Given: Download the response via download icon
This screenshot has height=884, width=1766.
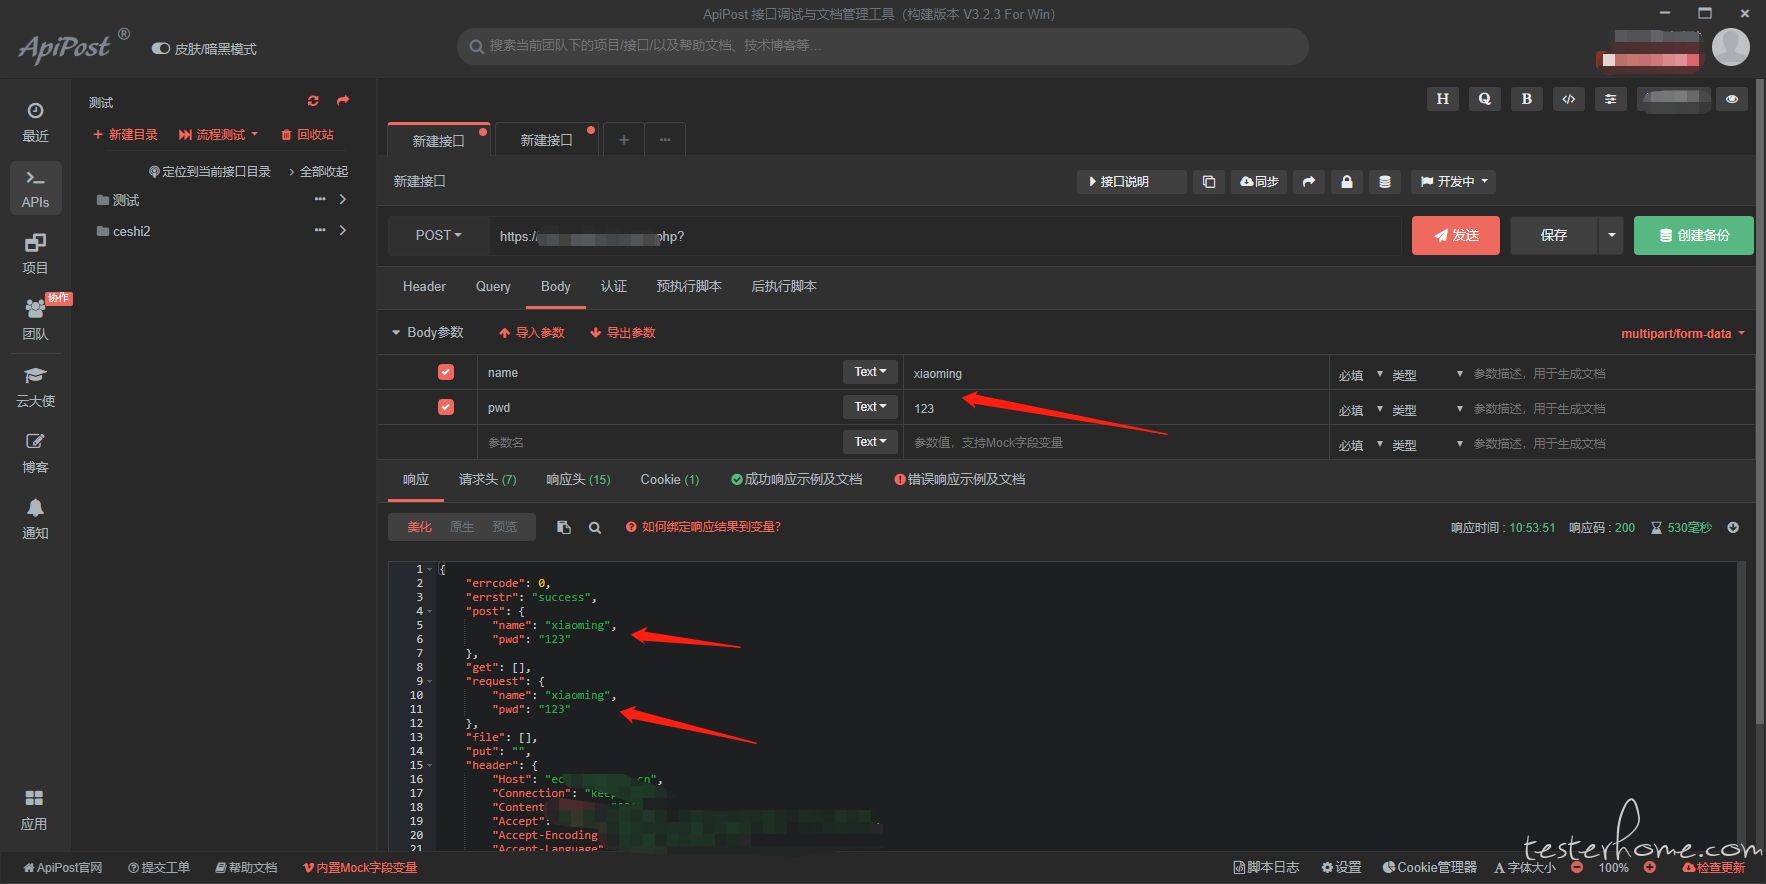Looking at the screenshot, I should pos(1733,527).
